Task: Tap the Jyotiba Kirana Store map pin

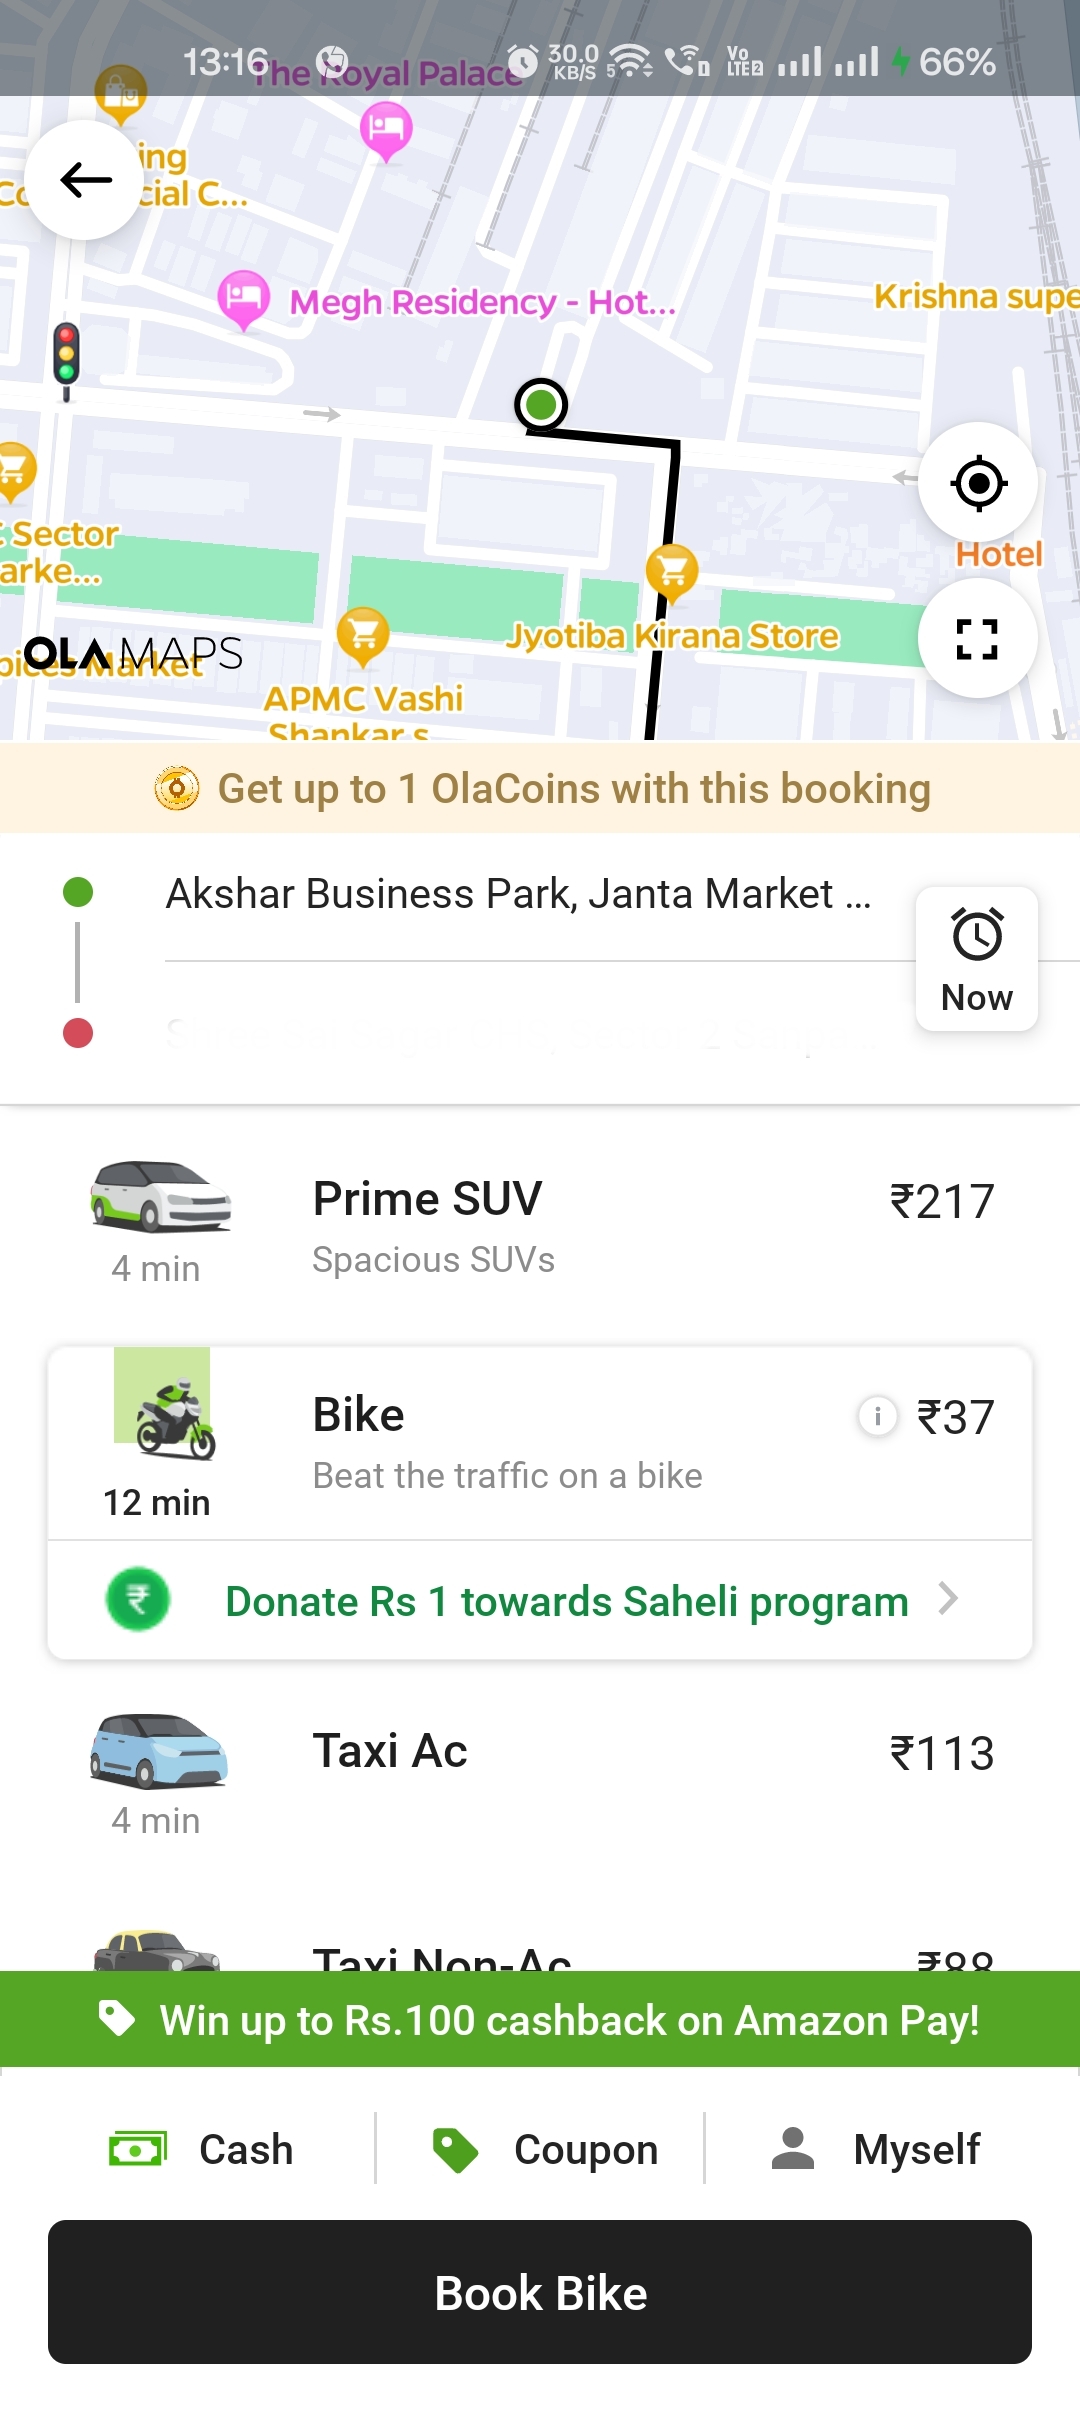Action: tap(672, 571)
